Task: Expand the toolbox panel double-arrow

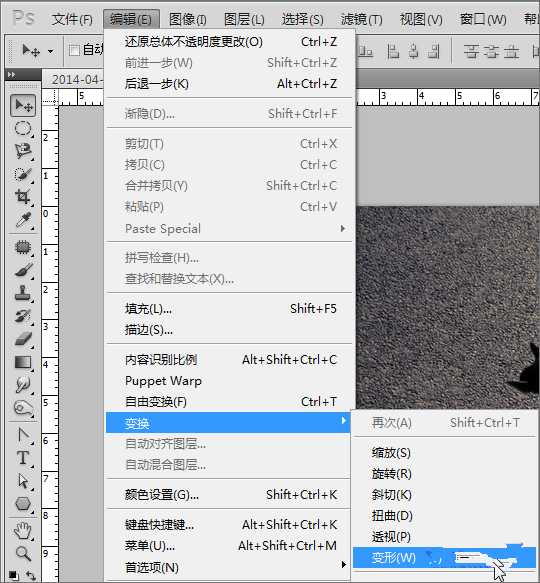Action: click(x=12, y=75)
